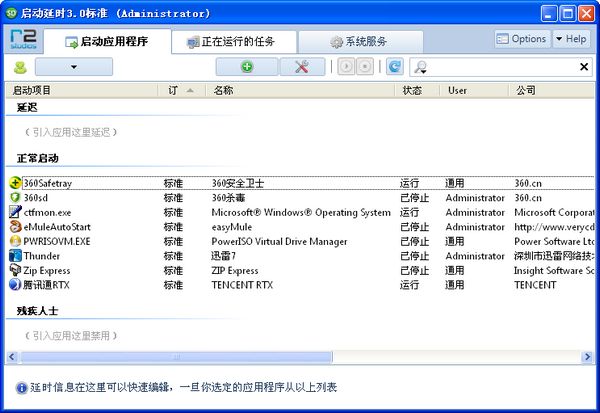
Task: Click the wrench and screwdriver tools button
Action: click(302, 67)
